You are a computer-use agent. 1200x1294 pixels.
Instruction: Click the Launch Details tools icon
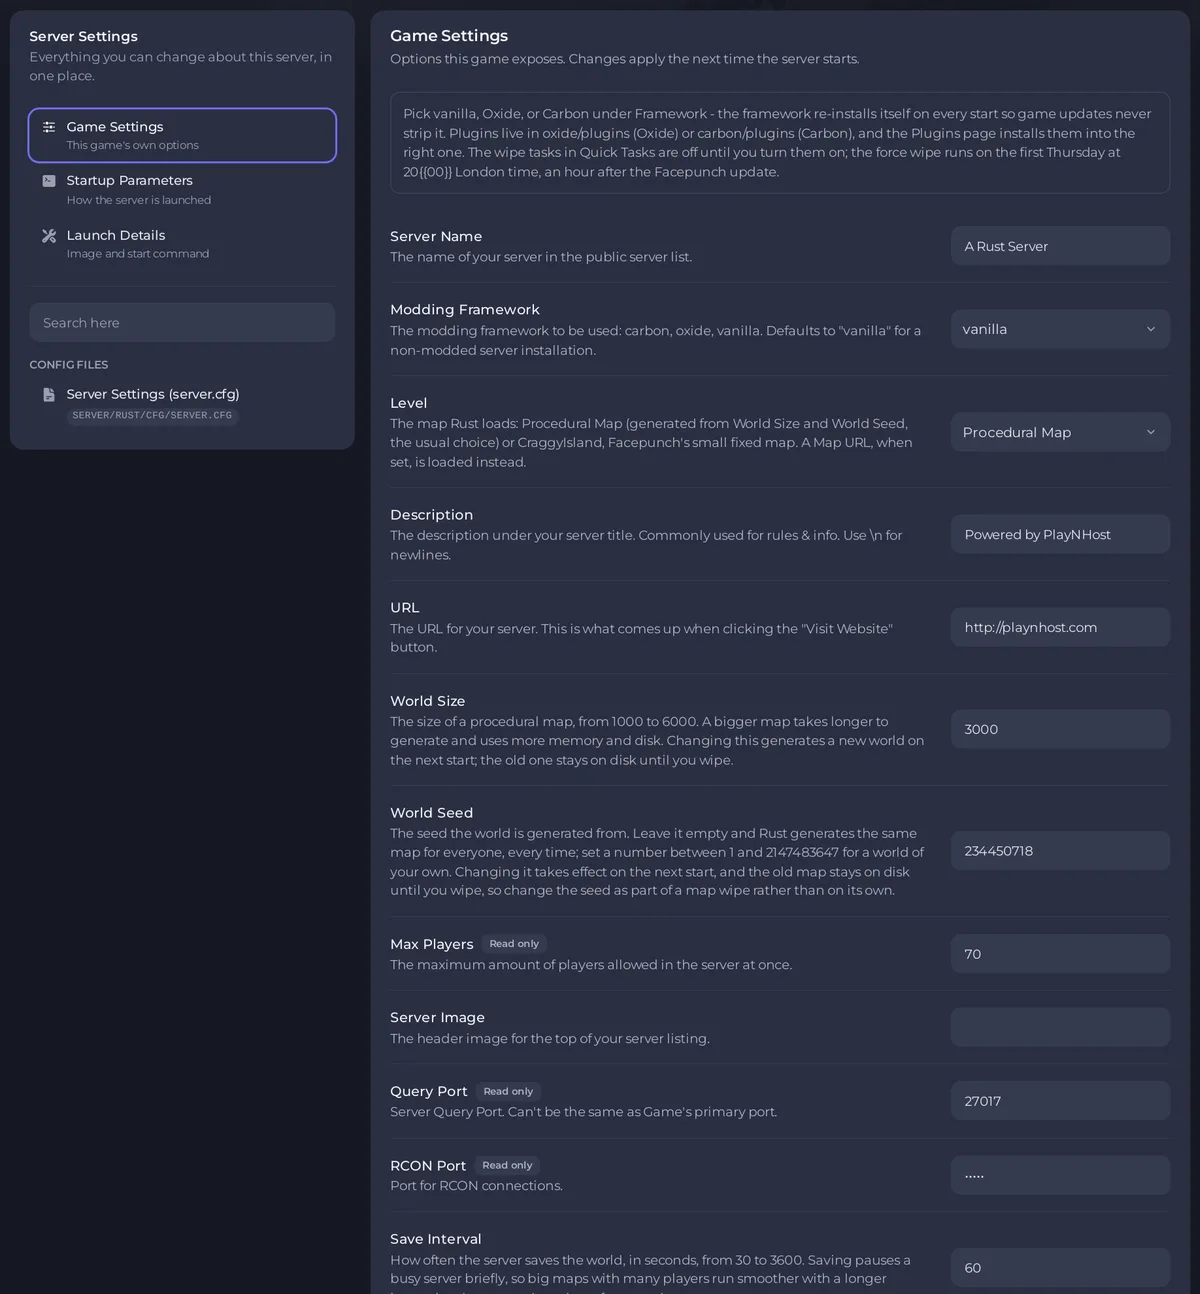49,236
